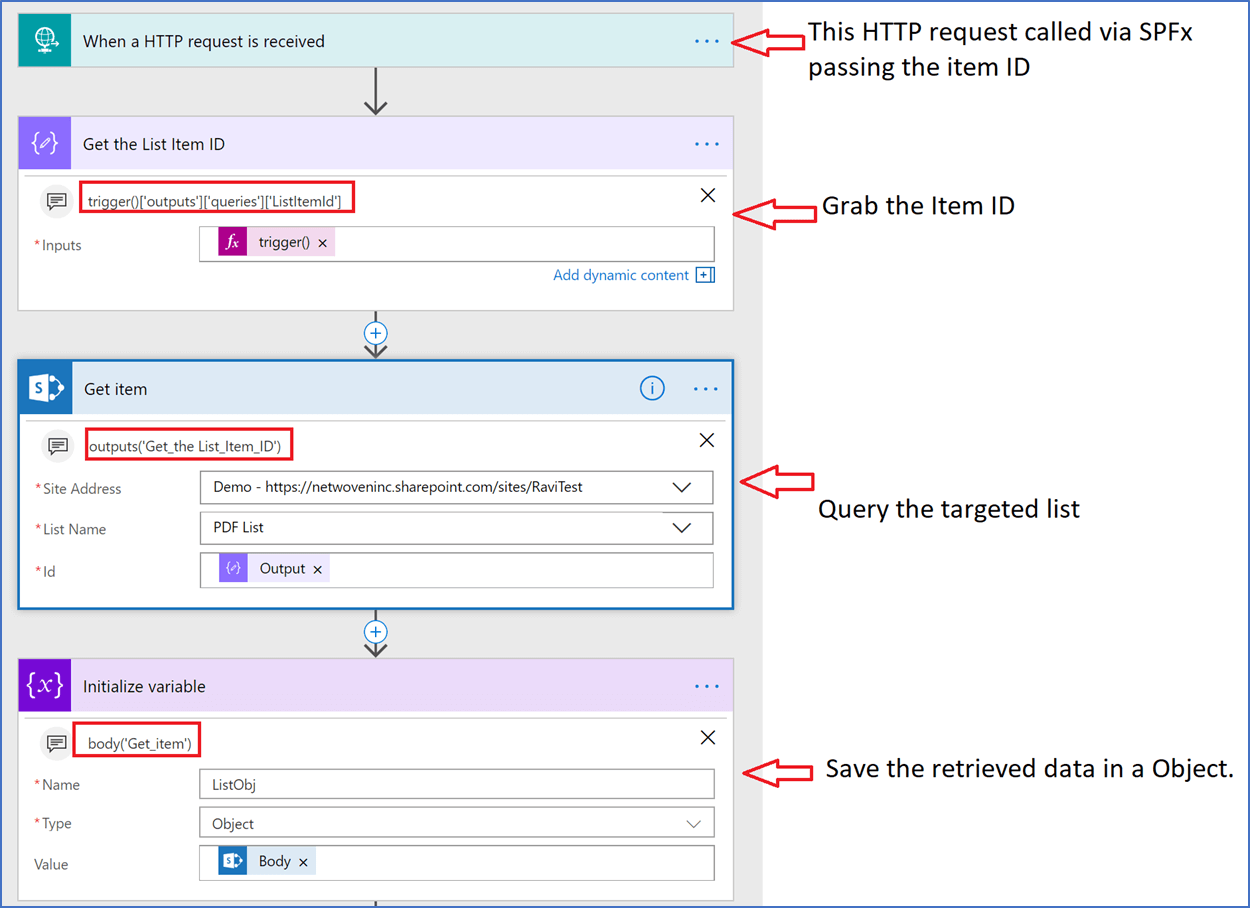
Task: Click the Name field containing ListObj
Action: (456, 784)
